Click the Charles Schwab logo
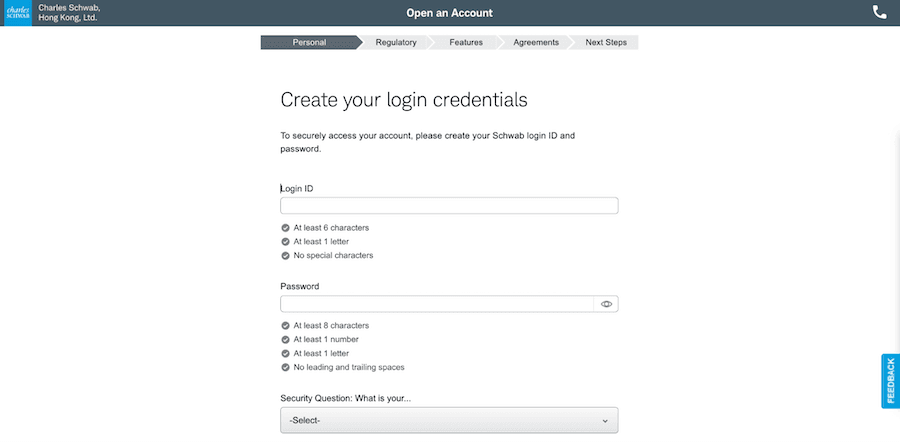The width and height of the screenshot is (900, 444). click(x=16, y=13)
